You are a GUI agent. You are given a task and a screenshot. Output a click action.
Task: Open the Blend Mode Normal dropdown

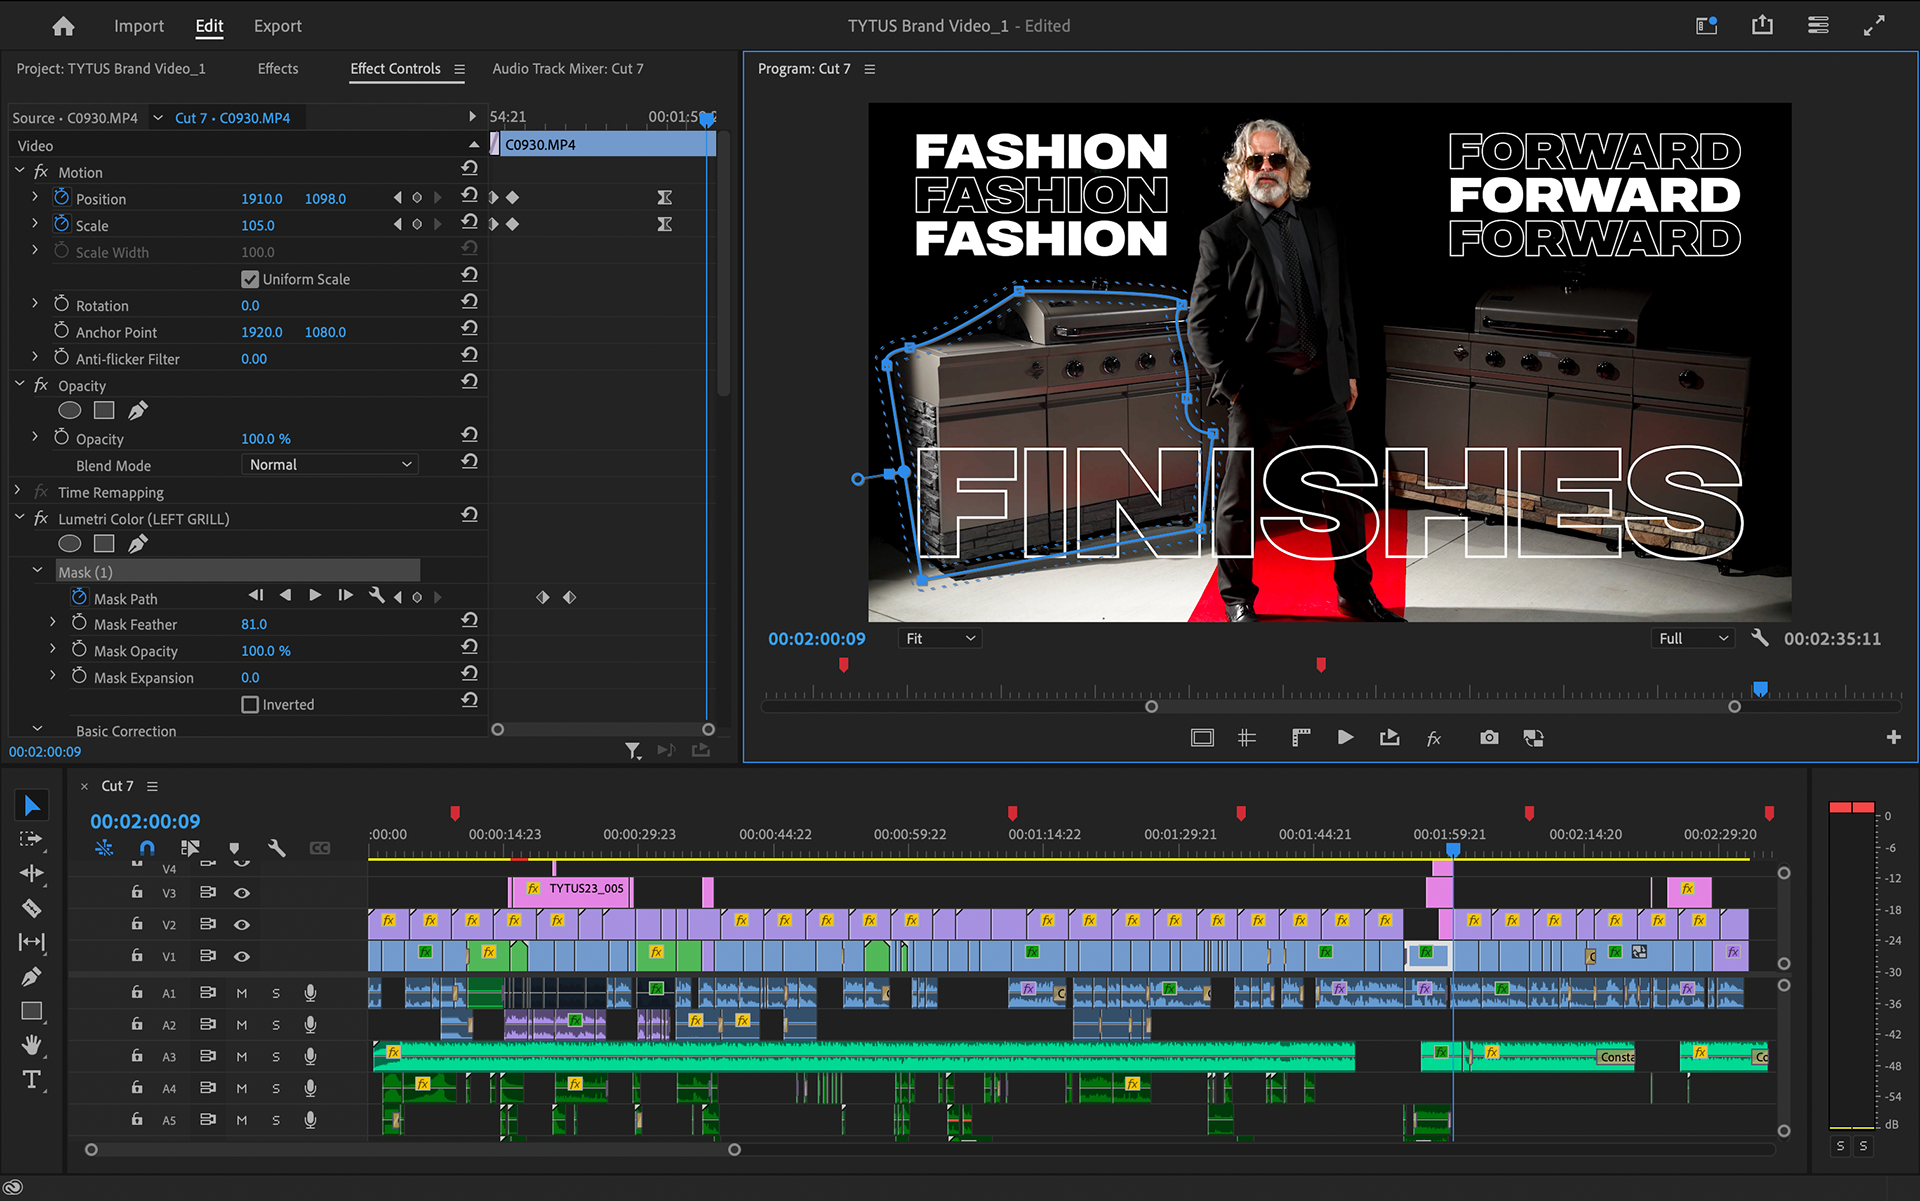coord(329,465)
